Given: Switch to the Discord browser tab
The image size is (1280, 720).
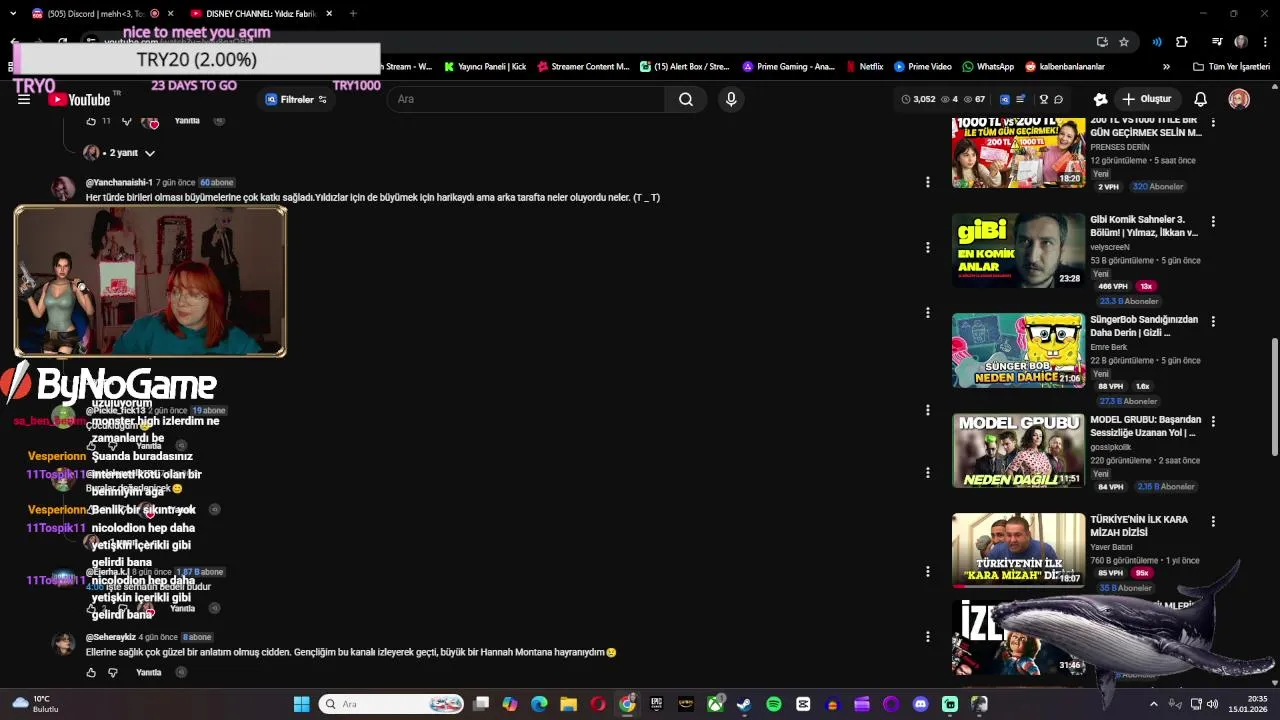Looking at the screenshot, I should [x=100, y=13].
